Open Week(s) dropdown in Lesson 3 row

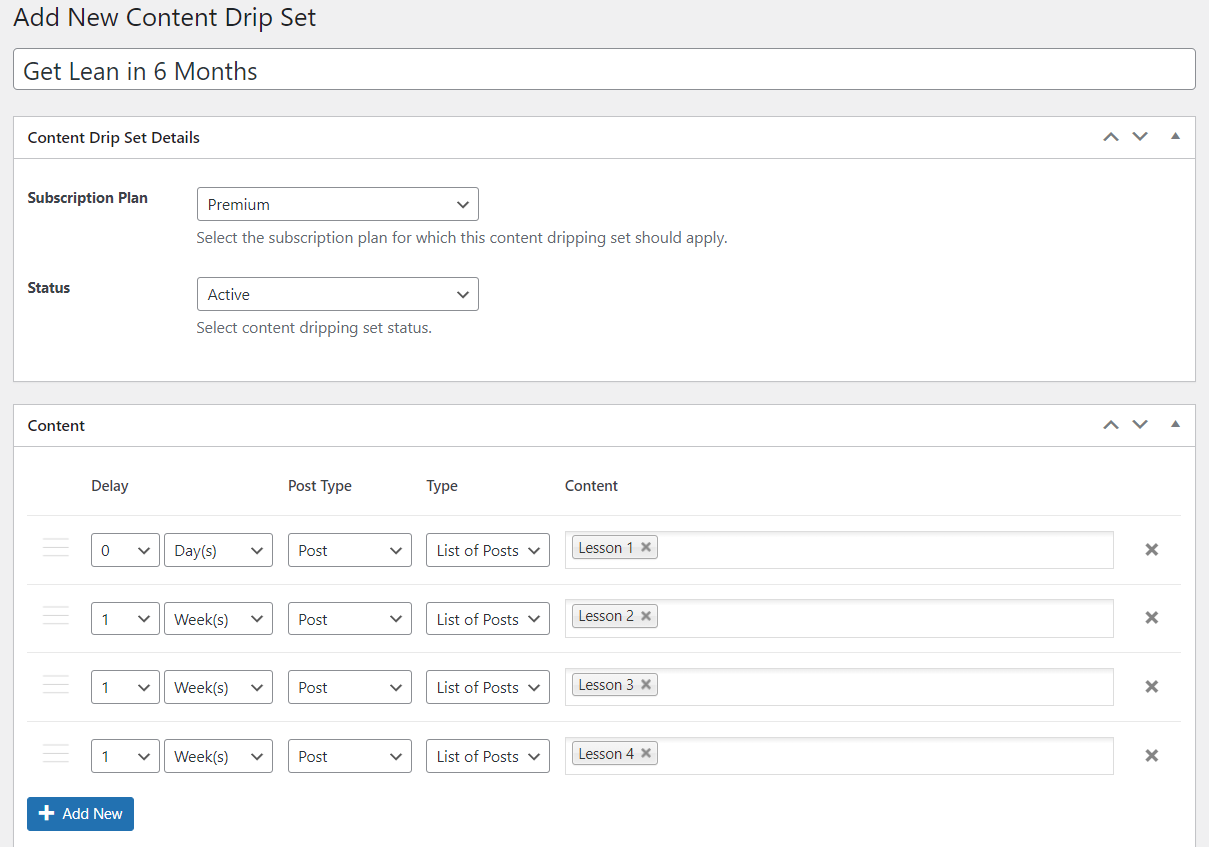pos(218,687)
